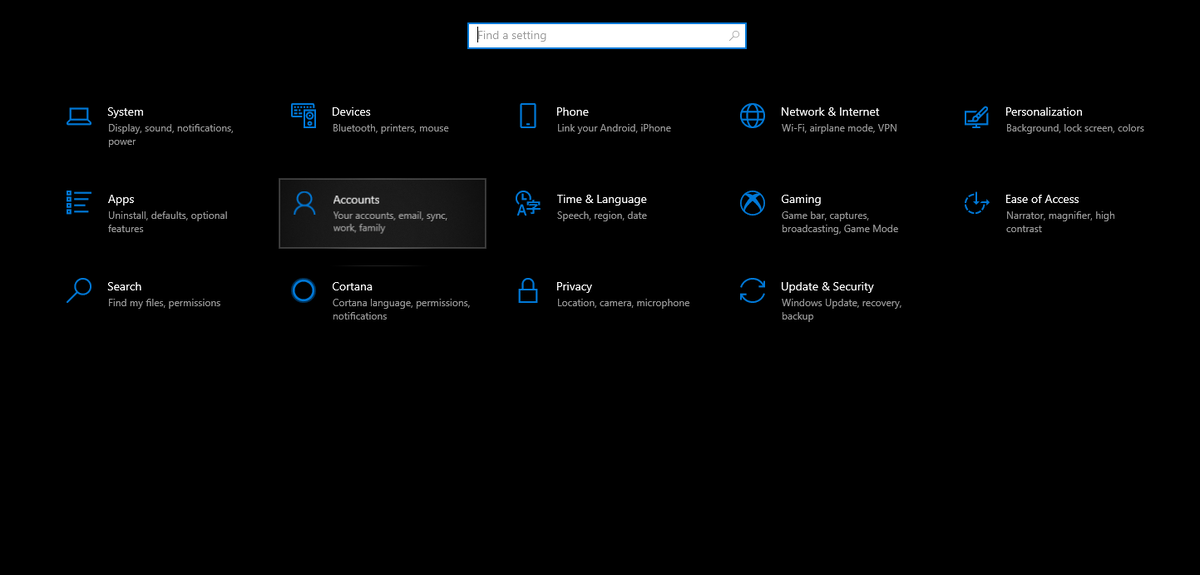Click 'Display, sound, notifications, power' text
Screen dimensions: 1200x575
pyautogui.click(x=170, y=135)
